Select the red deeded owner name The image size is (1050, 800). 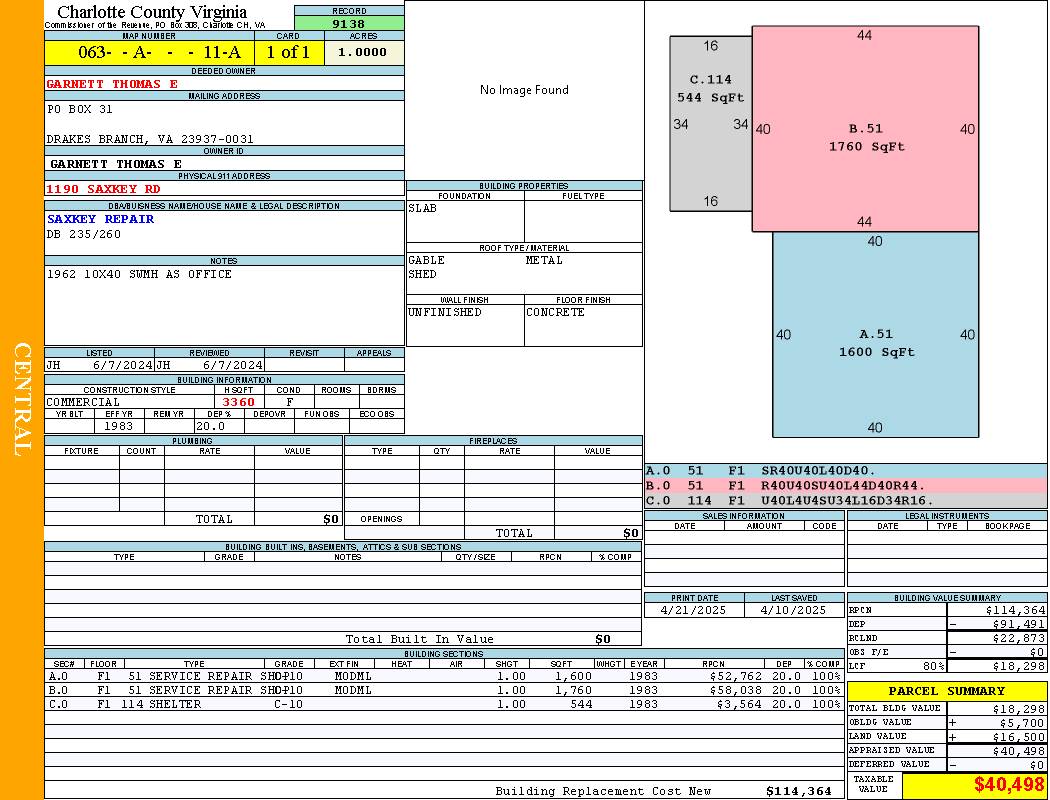[112, 84]
